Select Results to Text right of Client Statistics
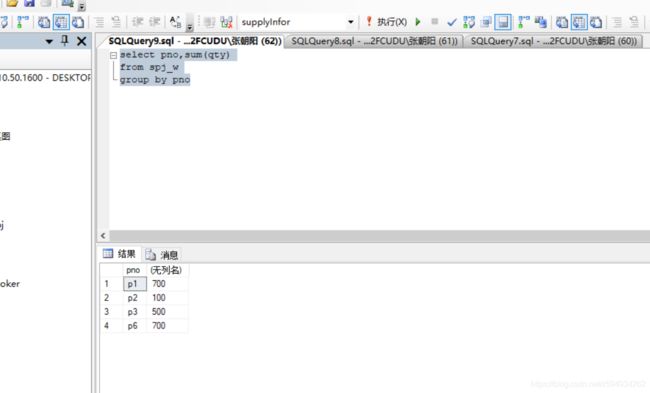The height and width of the screenshot is (393, 650). click(x=562, y=22)
